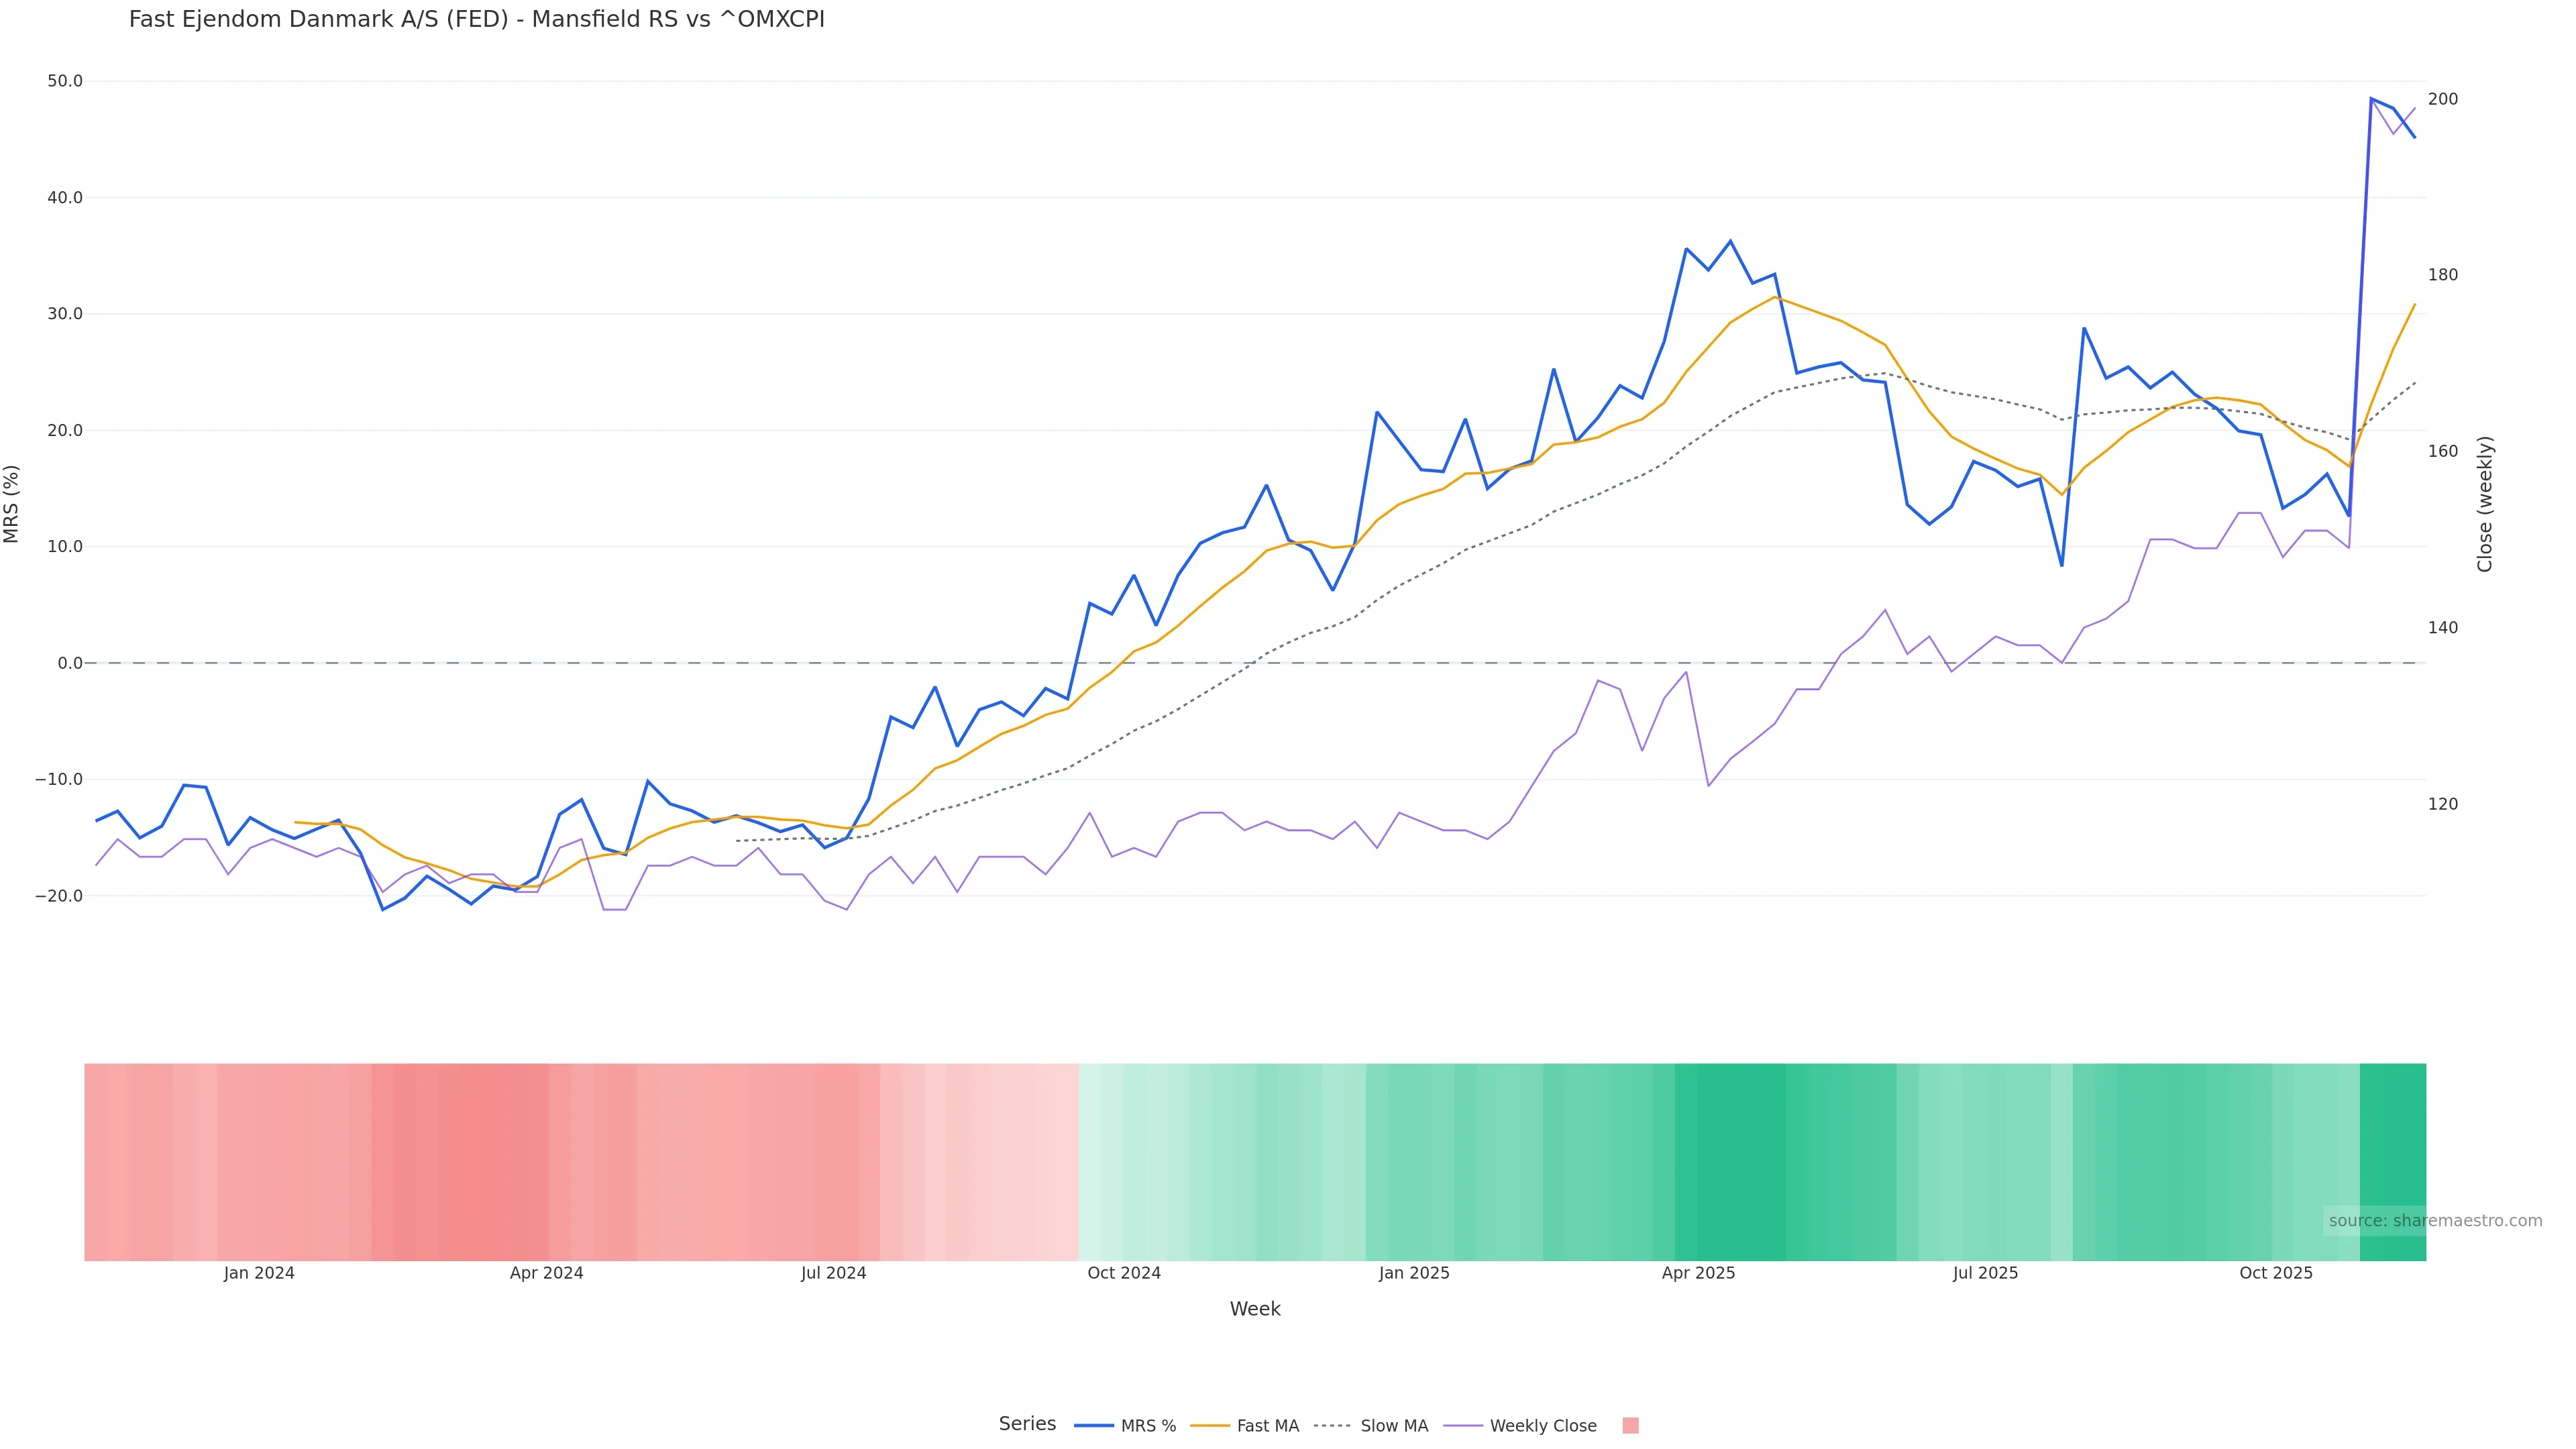Click the Jul 2024 x-axis label
Viewport: 2576px width, 1449px height.
tap(833, 1274)
